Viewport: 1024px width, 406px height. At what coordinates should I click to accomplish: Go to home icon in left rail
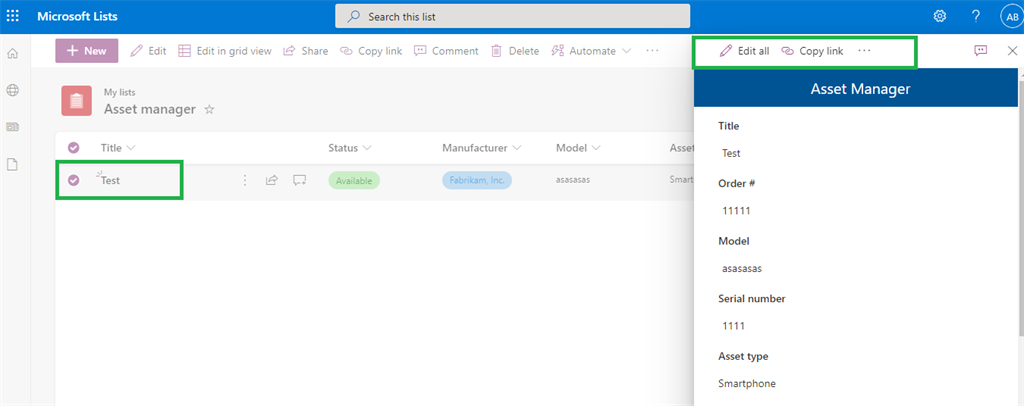12,54
